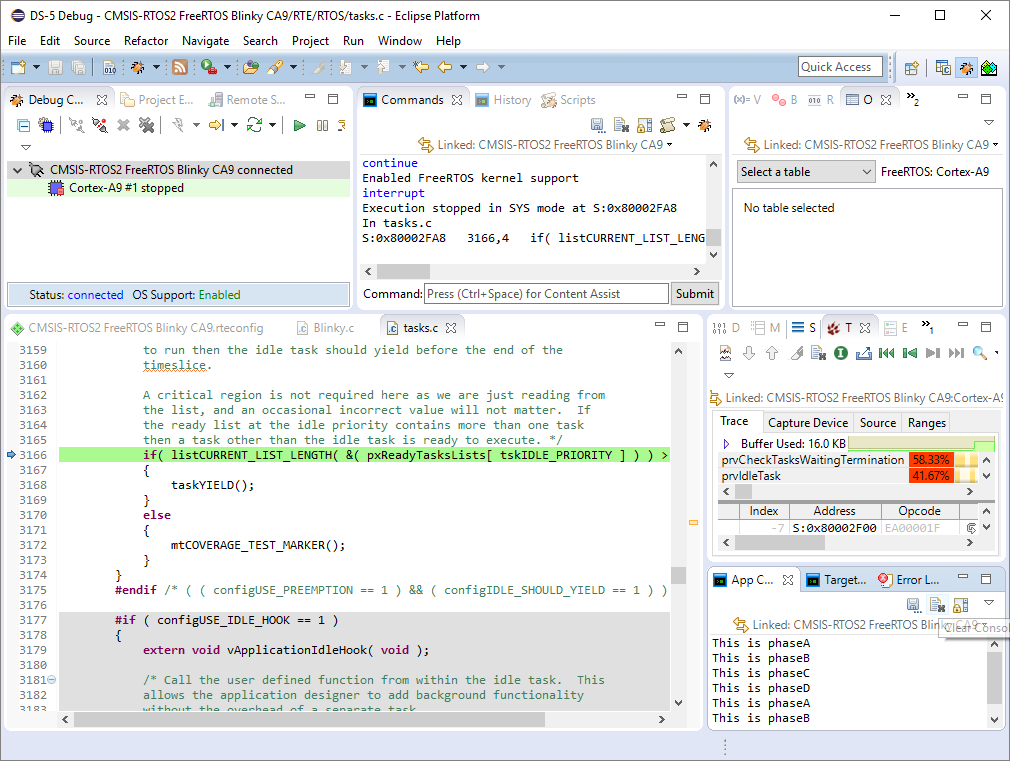Open the Blinky.c editor tab
This screenshot has width=1010, height=761.
click(x=333, y=327)
